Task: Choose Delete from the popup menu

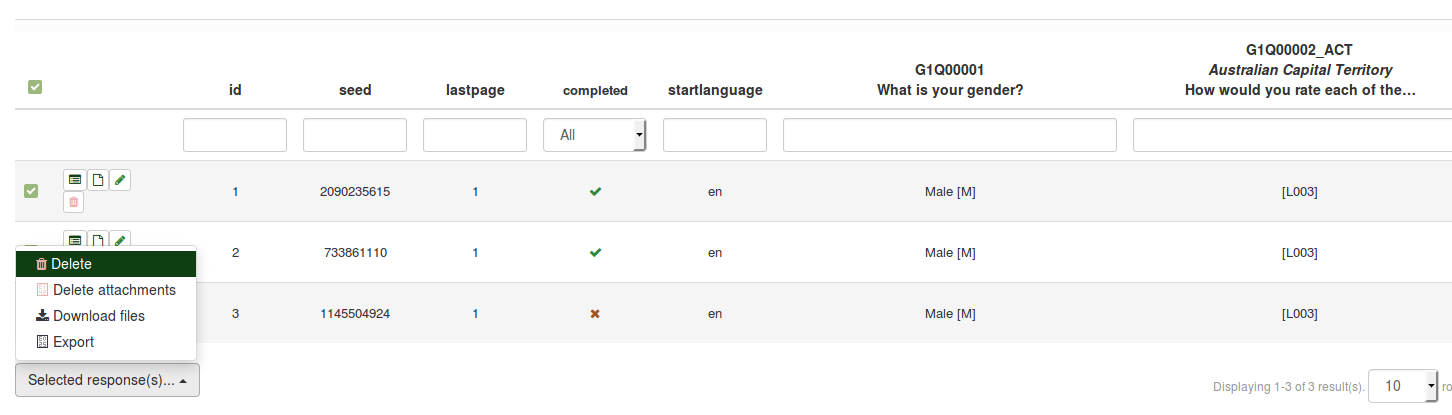Action: pyautogui.click(x=71, y=264)
